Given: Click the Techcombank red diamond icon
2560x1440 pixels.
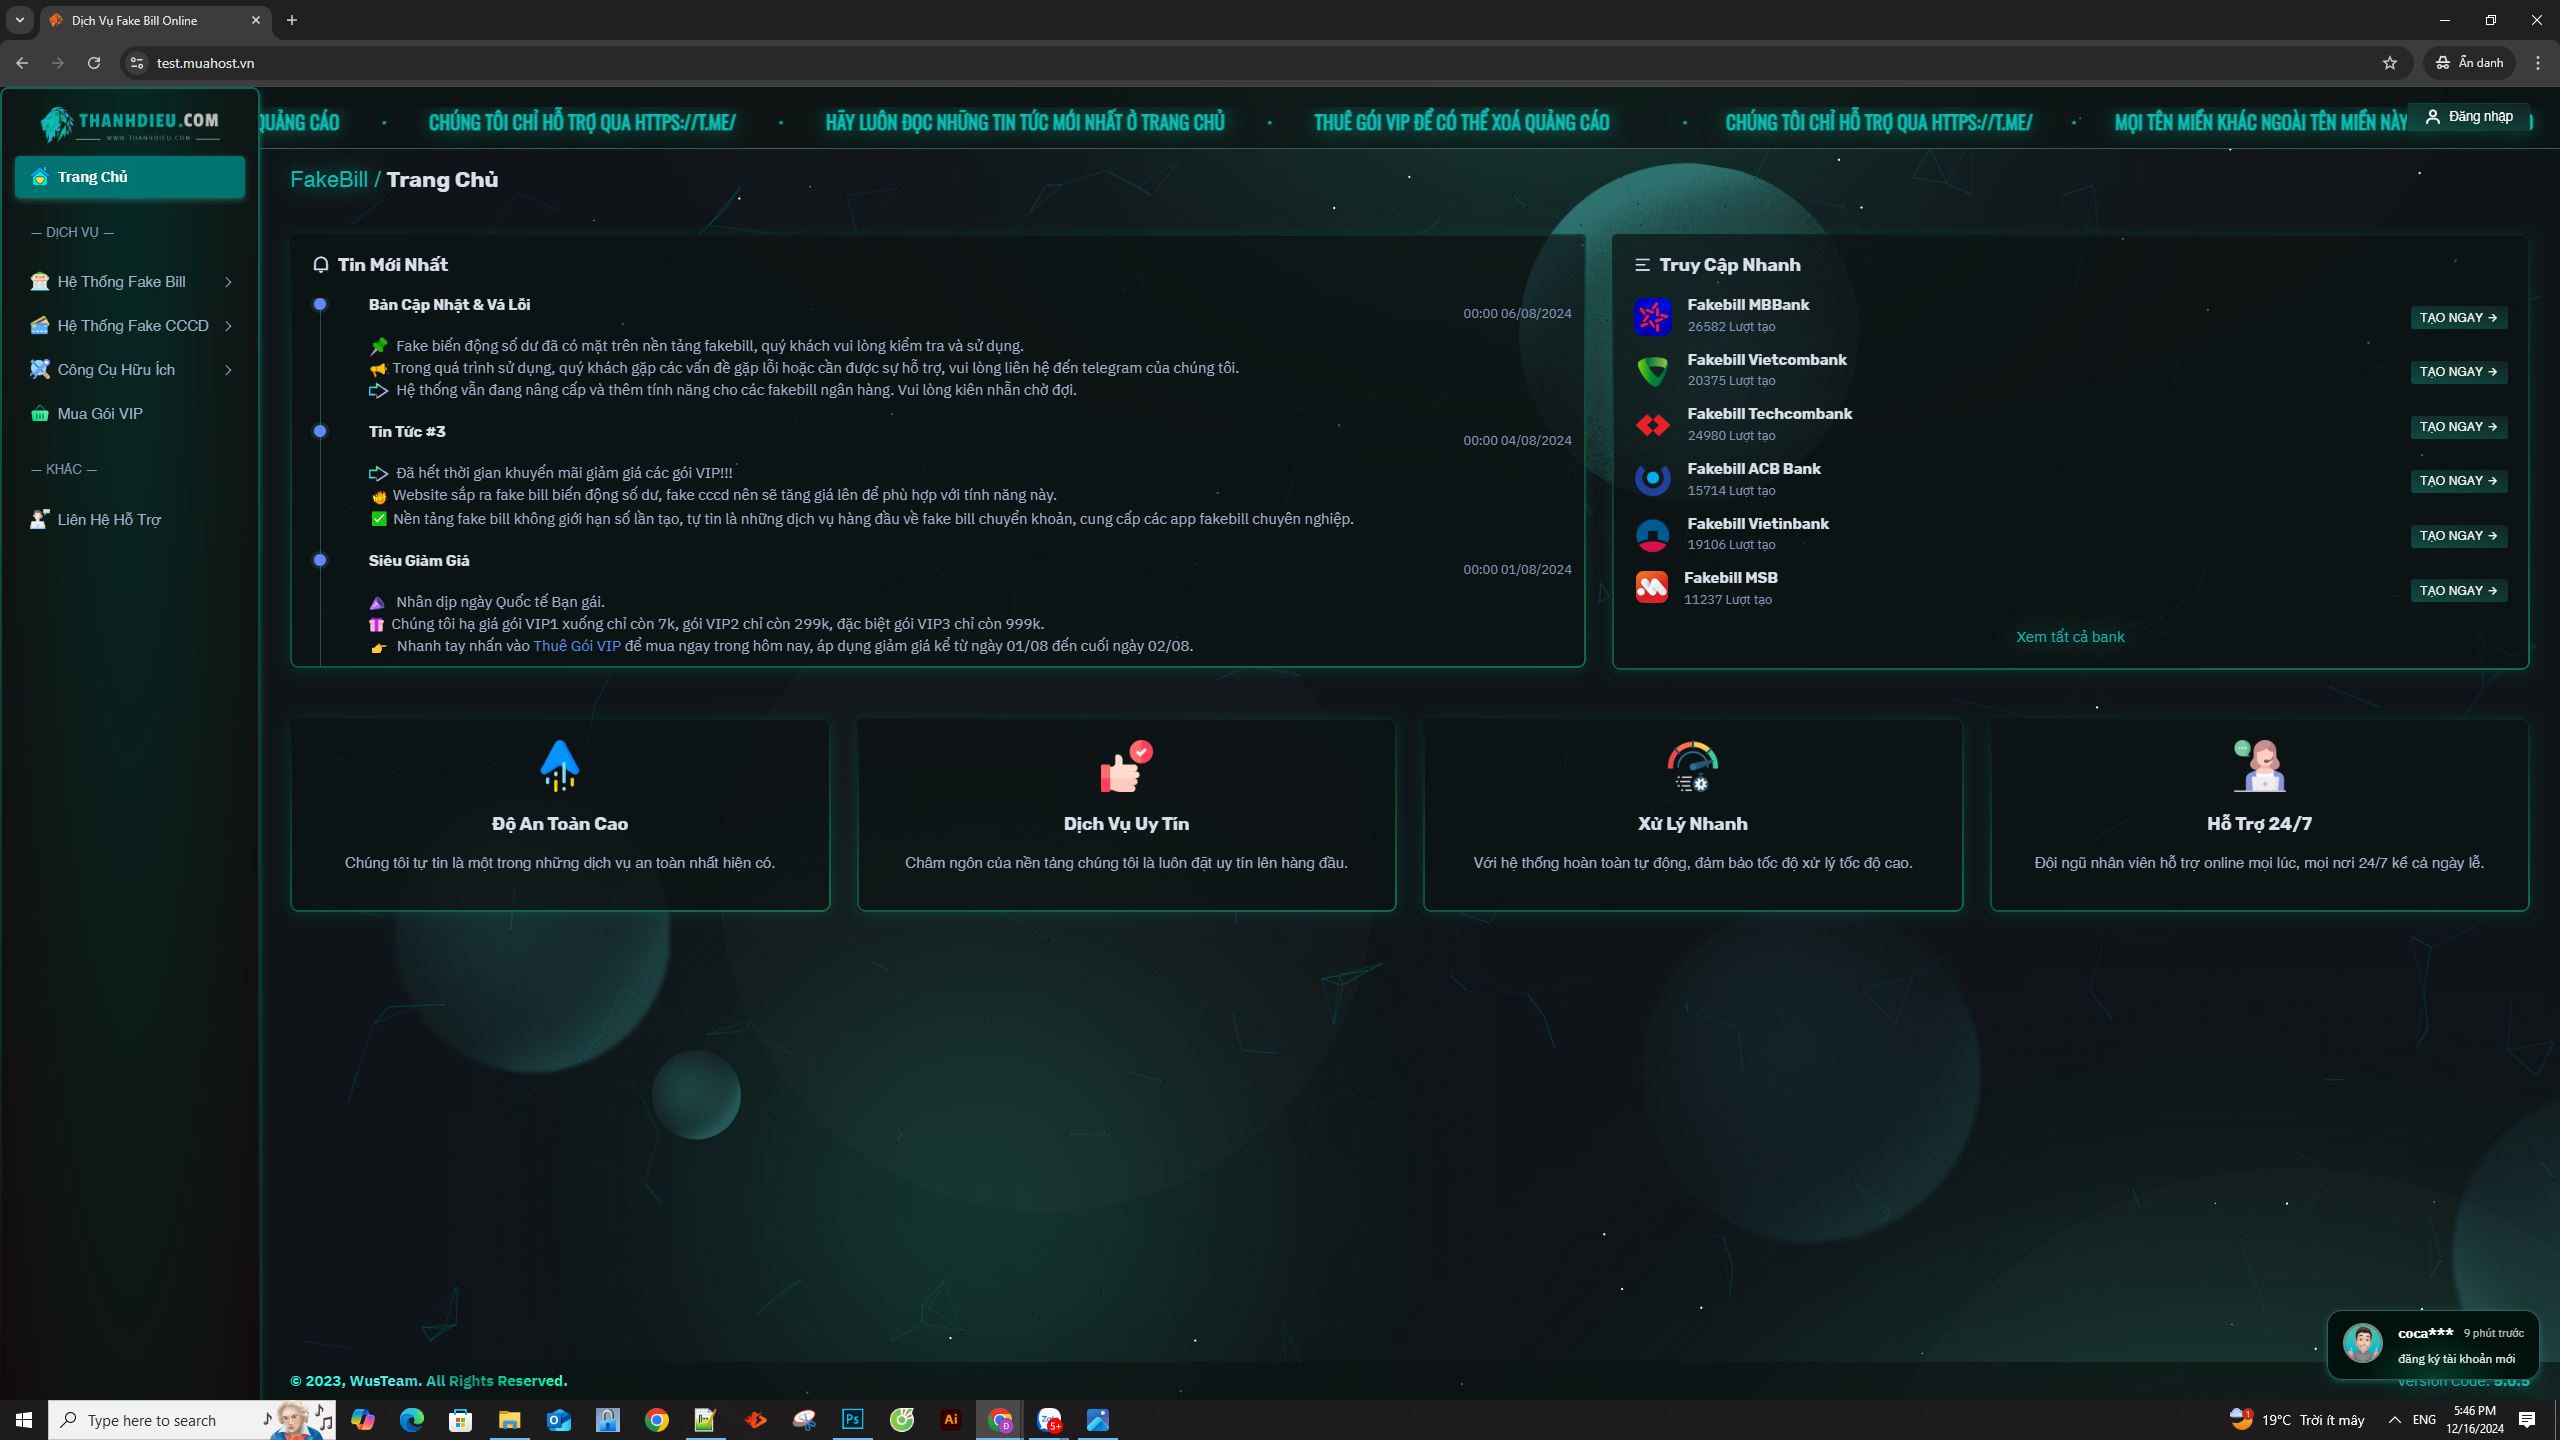Looking at the screenshot, I should pyautogui.click(x=1652, y=425).
